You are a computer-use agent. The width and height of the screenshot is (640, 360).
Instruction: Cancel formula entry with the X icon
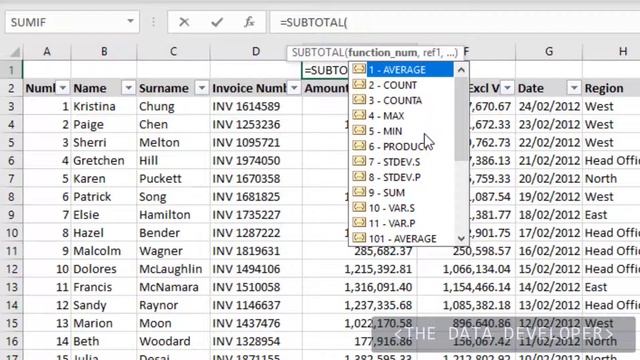[184, 22]
